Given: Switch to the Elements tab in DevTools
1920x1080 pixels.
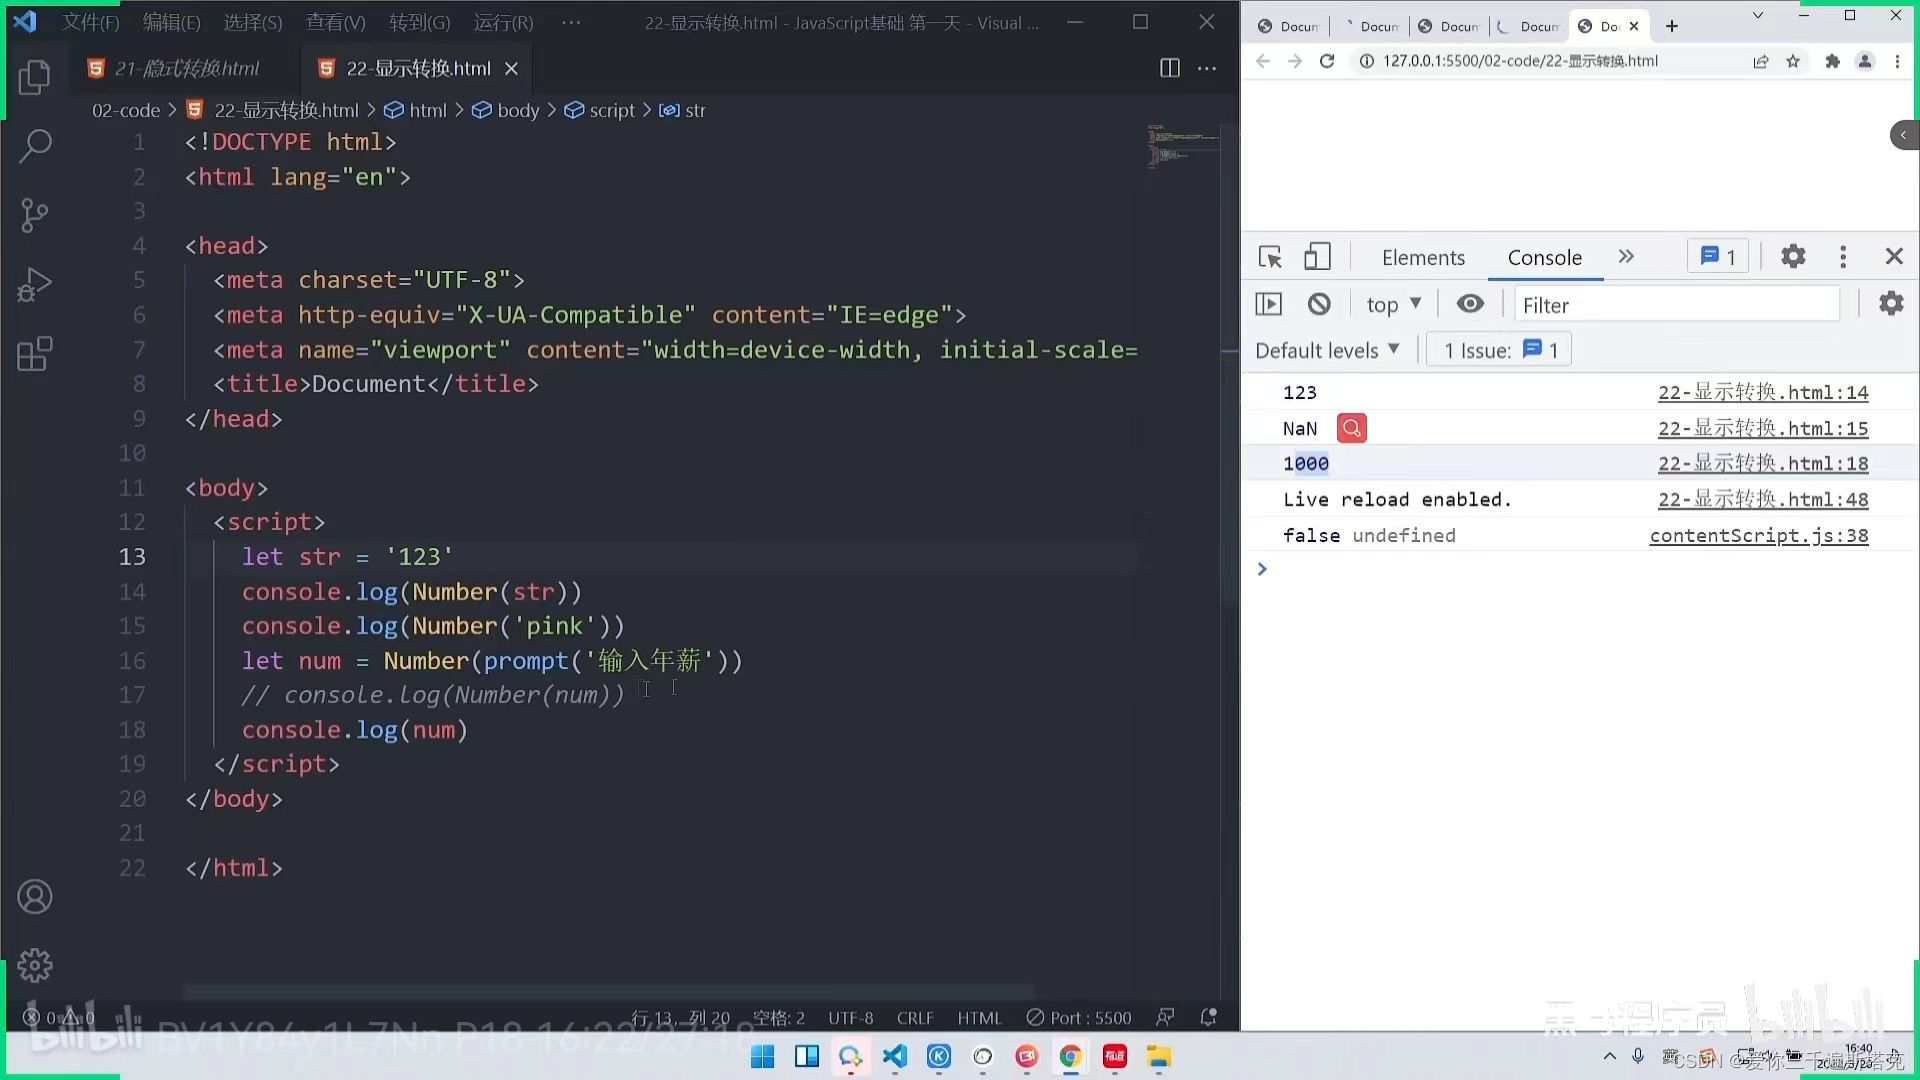Looking at the screenshot, I should [1422, 257].
